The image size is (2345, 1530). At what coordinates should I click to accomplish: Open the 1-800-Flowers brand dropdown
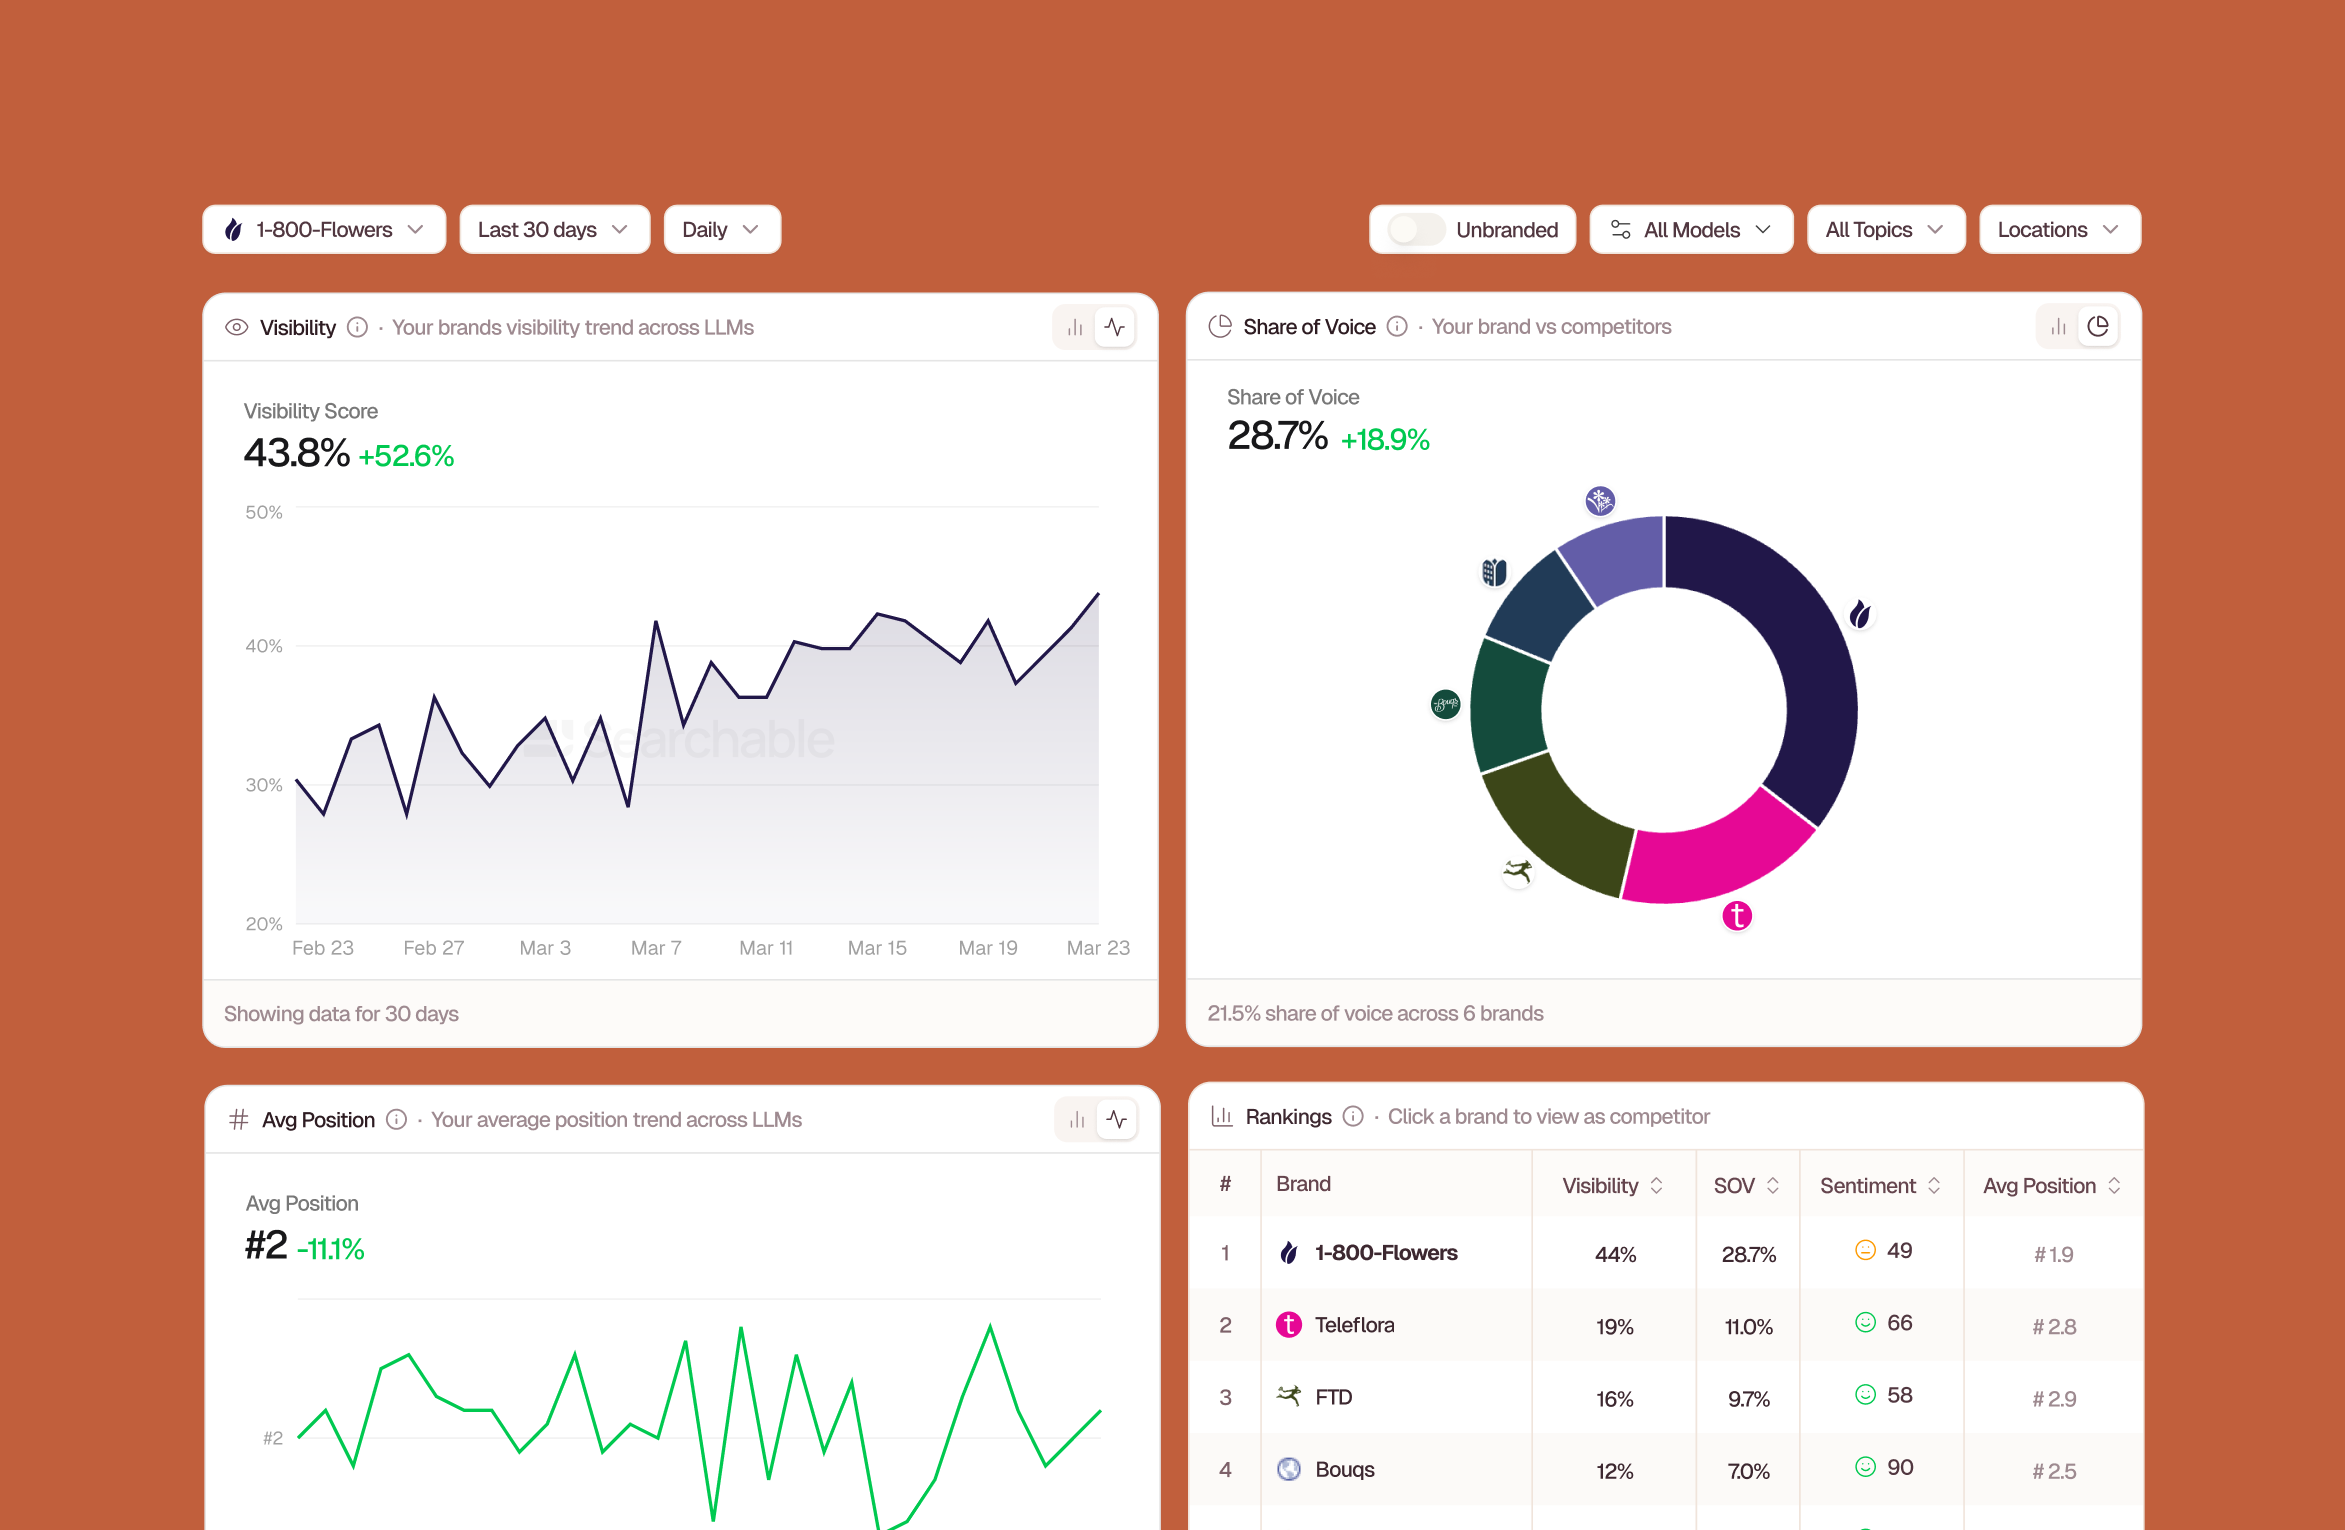[324, 230]
